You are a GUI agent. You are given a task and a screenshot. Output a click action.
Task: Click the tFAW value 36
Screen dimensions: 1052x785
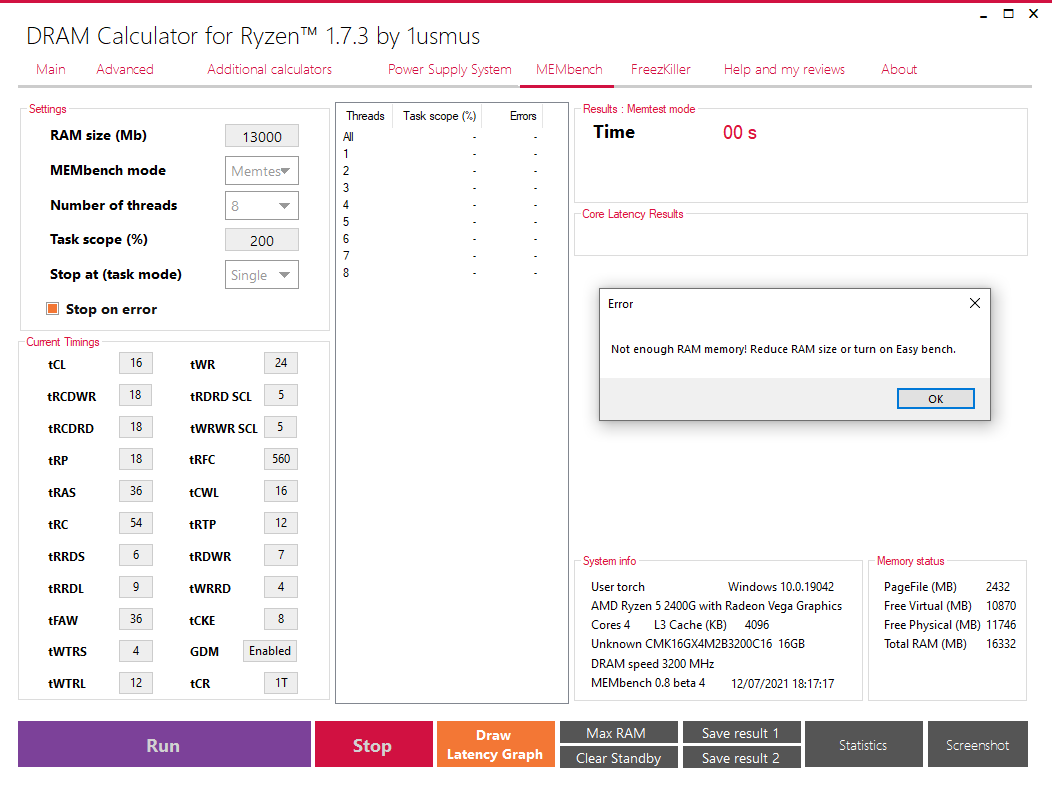coord(136,619)
